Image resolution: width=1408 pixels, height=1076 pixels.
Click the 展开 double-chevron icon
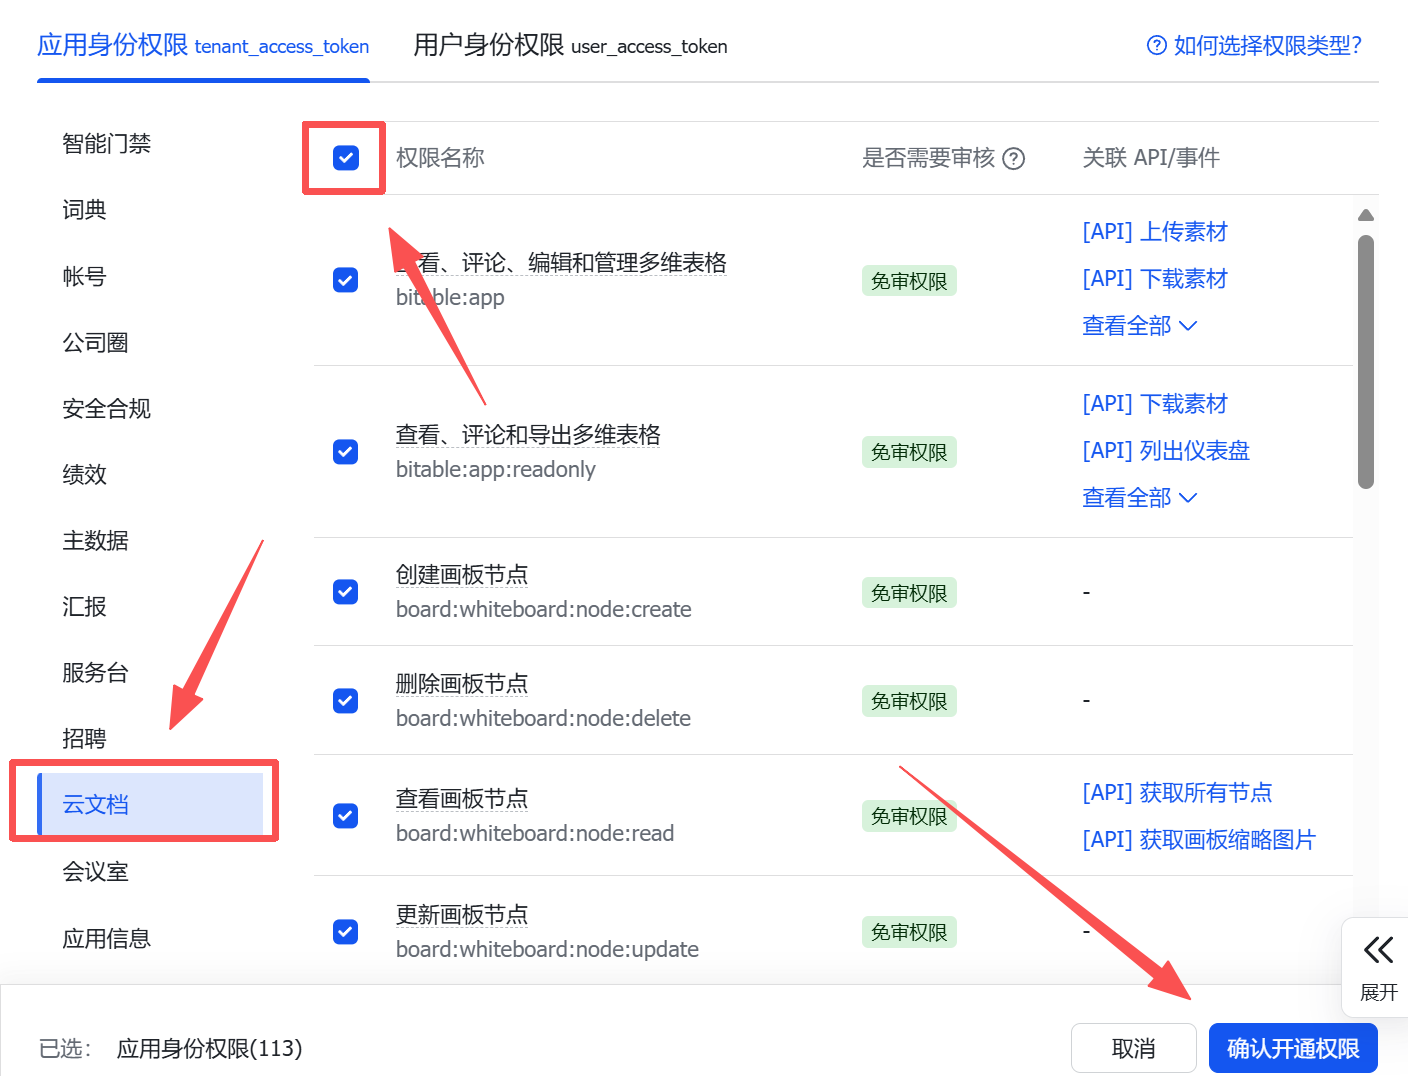[1378, 949]
